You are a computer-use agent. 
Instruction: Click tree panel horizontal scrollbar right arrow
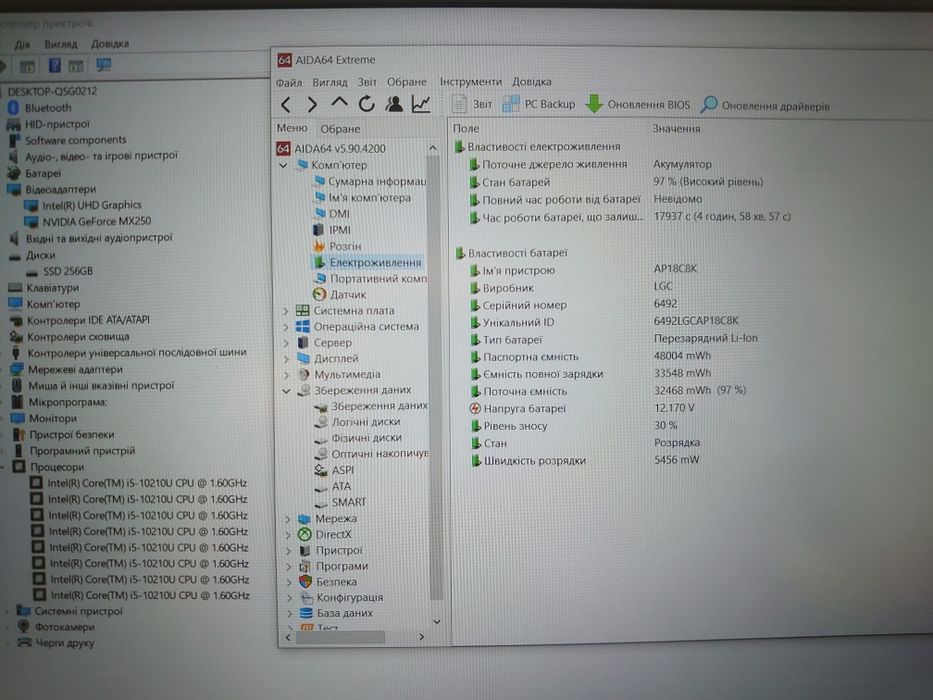(421, 637)
